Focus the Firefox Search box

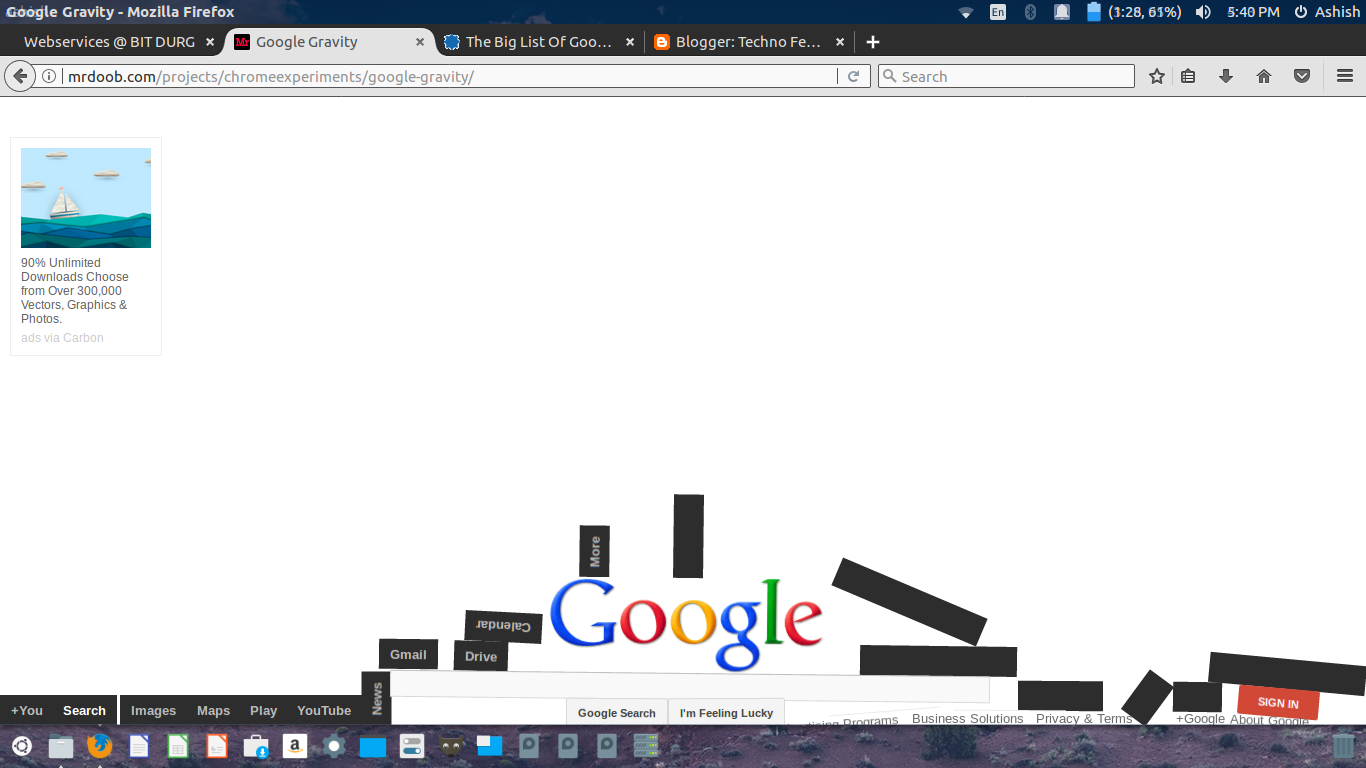point(1006,76)
